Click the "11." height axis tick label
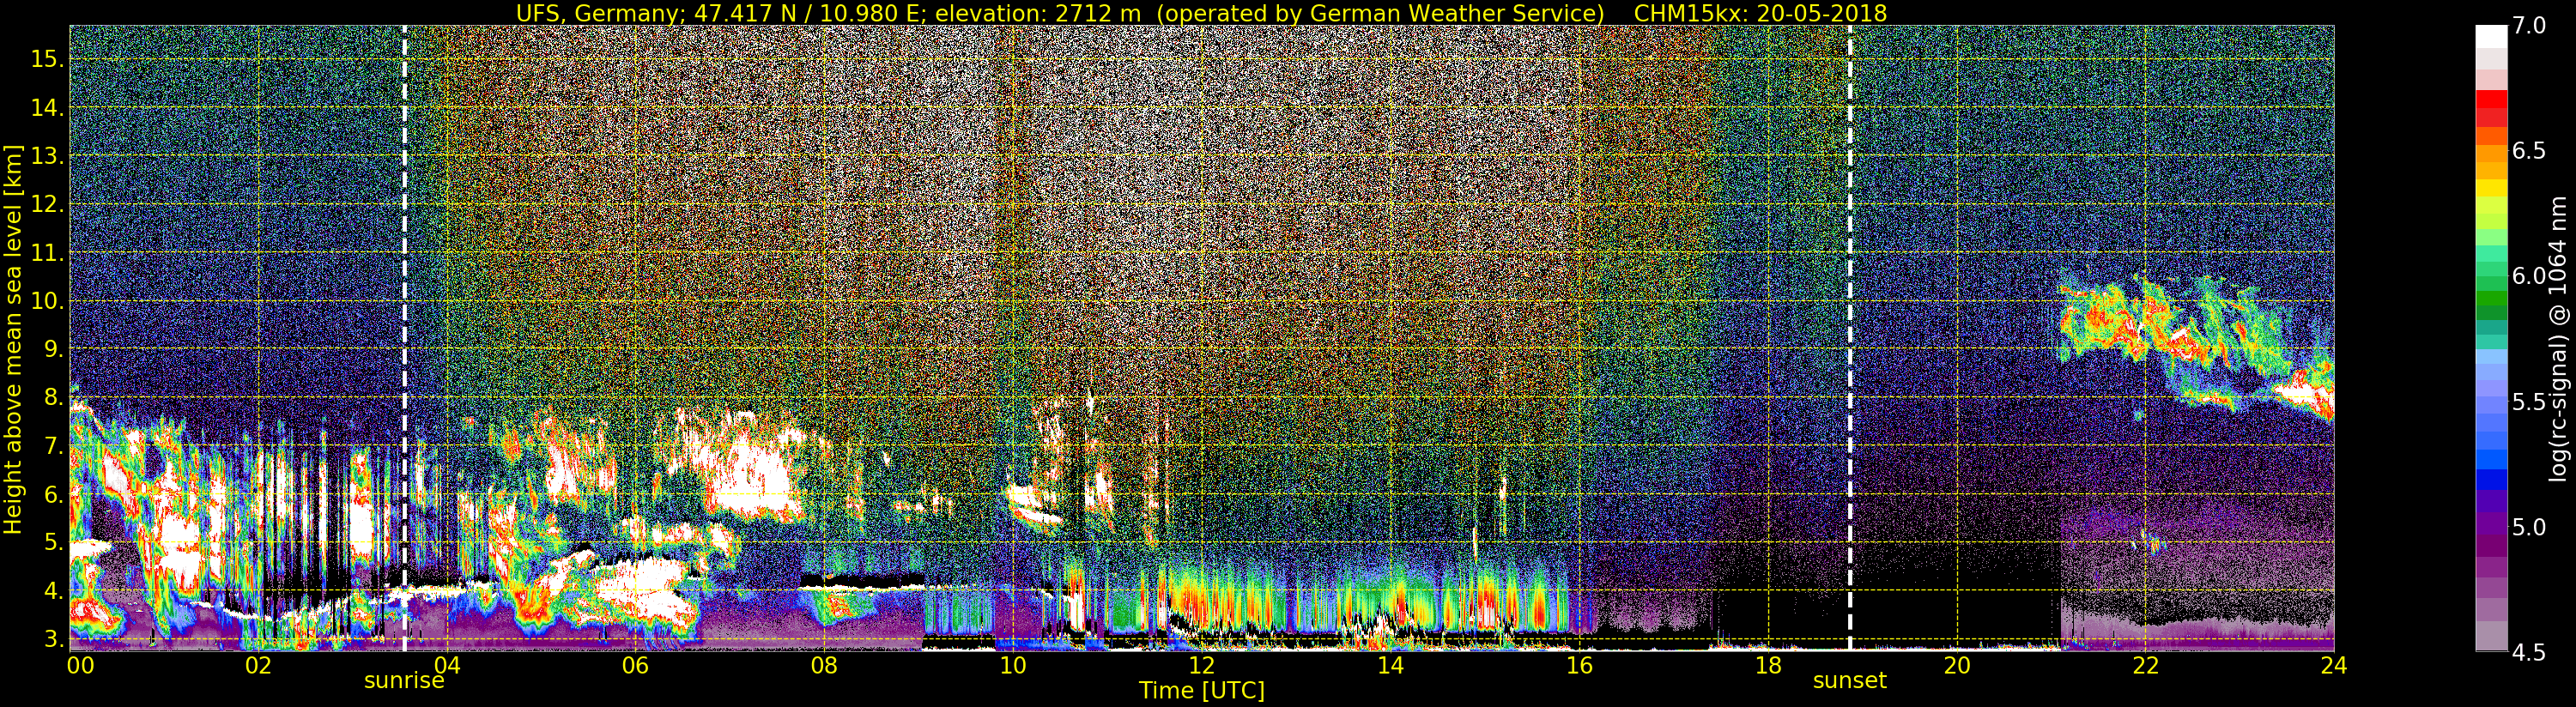Viewport: 2576px width, 707px height. point(47,253)
